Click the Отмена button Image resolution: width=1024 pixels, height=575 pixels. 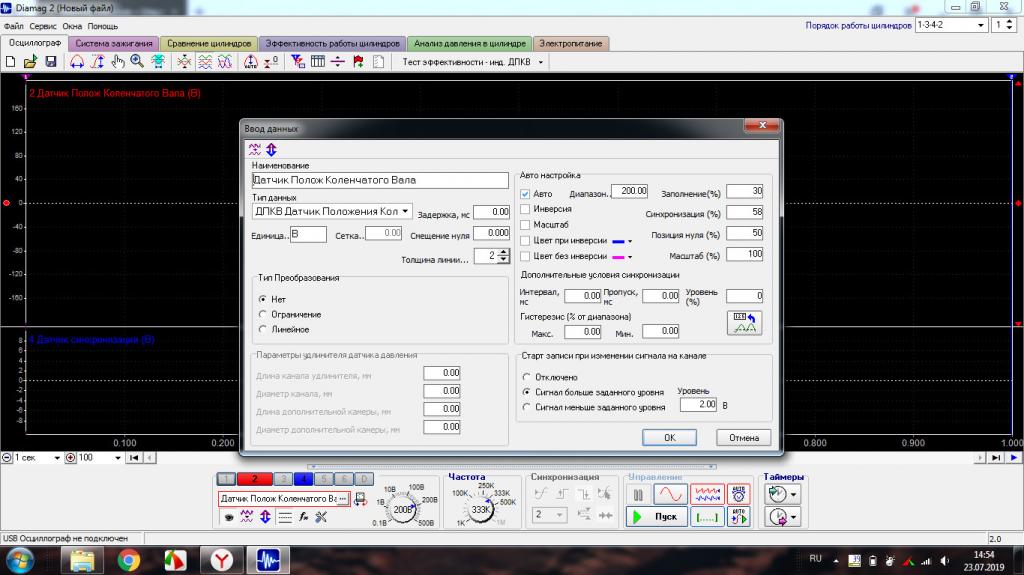[x=744, y=437]
